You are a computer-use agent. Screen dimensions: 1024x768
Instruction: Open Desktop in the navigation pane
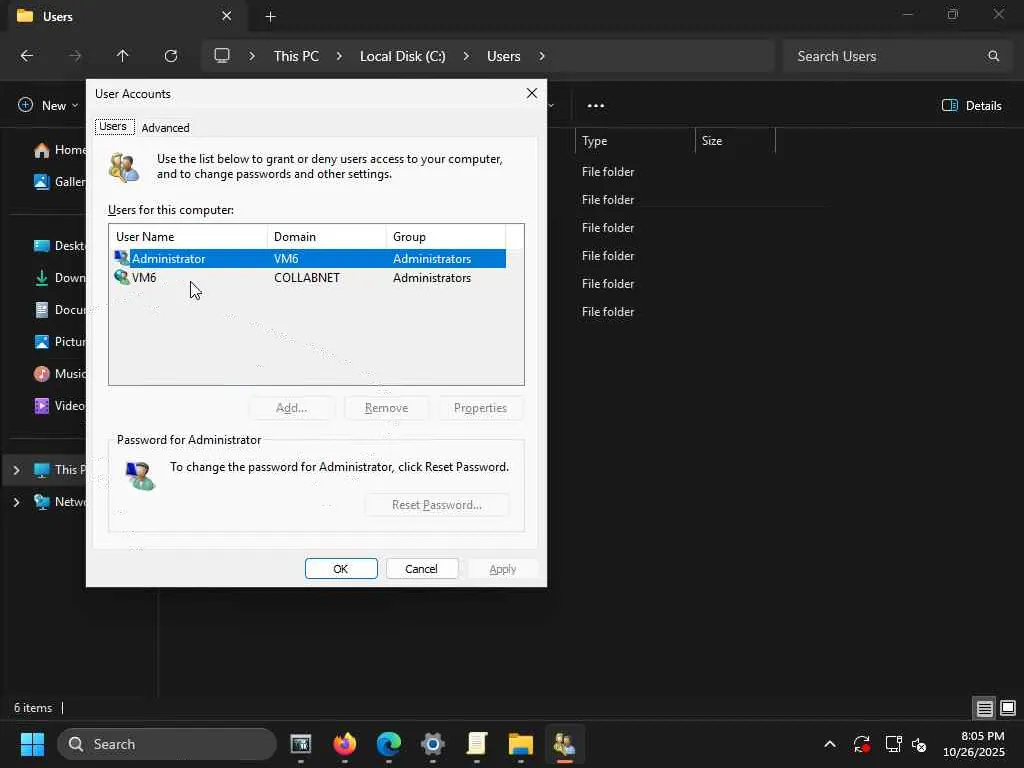point(59,246)
